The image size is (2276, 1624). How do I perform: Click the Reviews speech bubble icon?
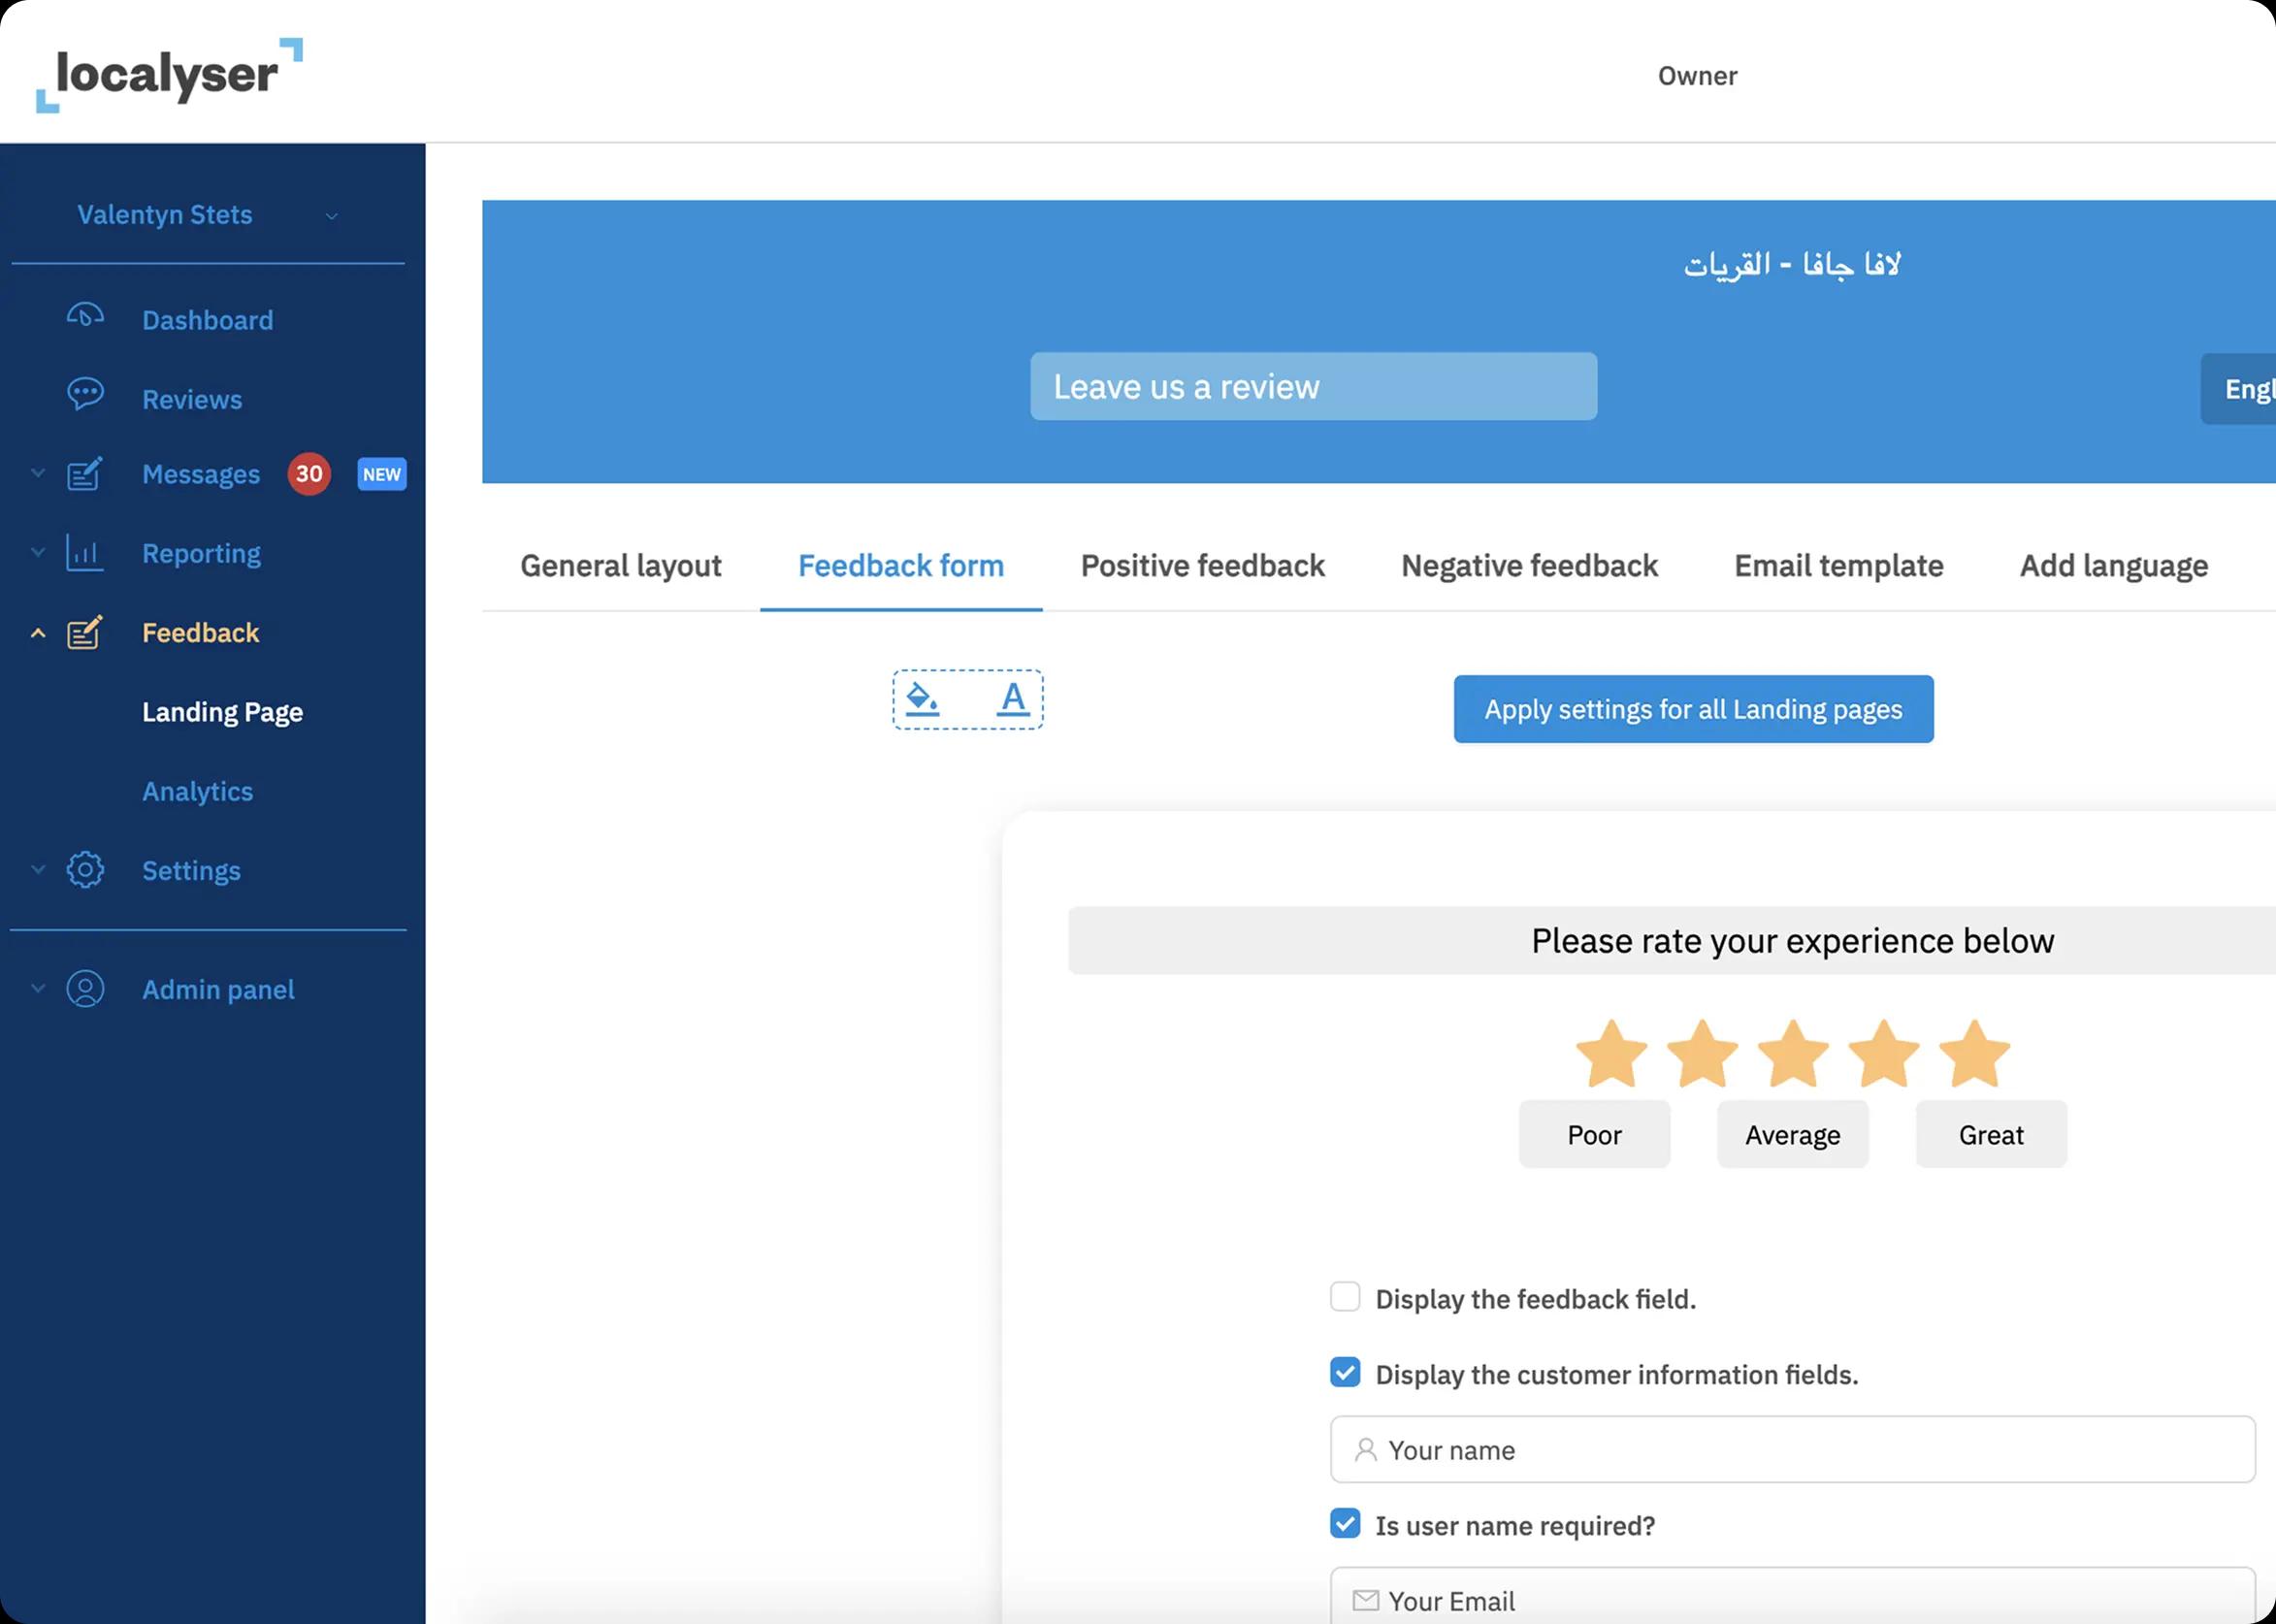[x=85, y=394]
